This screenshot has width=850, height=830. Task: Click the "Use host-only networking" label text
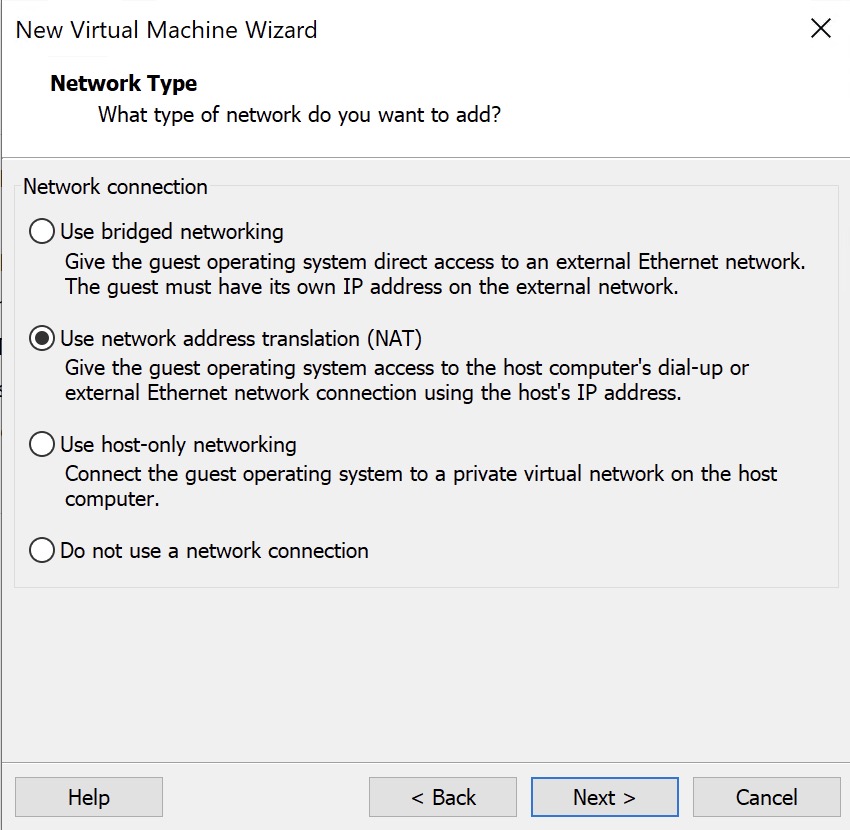[x=178, y=444]
